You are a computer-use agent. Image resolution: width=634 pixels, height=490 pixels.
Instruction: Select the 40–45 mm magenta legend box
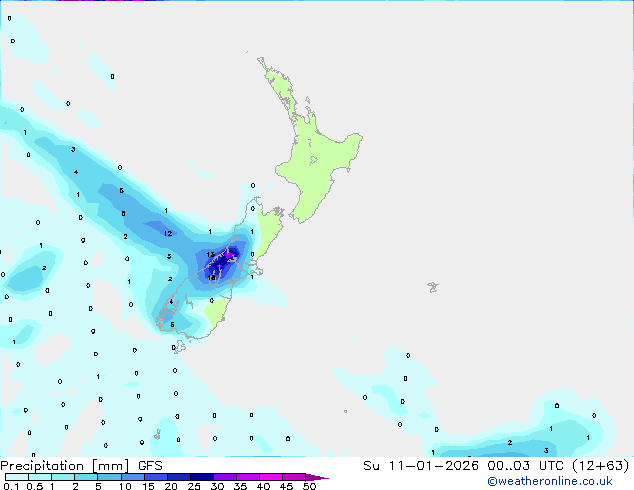click(271, 477)
